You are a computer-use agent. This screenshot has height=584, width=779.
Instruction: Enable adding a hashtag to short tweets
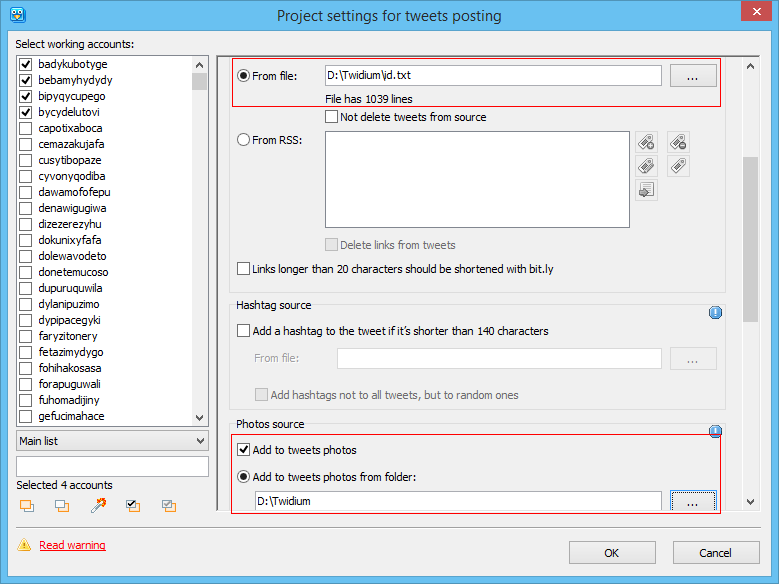tap(243, 331)
